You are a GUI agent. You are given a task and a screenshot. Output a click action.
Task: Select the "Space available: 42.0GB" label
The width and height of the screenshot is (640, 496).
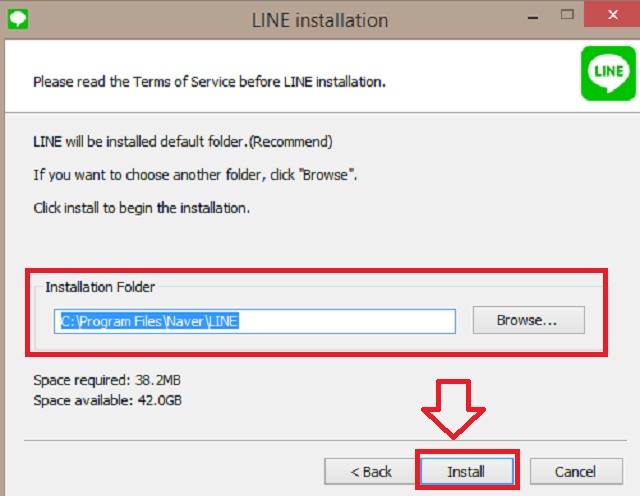[x=107, y=400]
